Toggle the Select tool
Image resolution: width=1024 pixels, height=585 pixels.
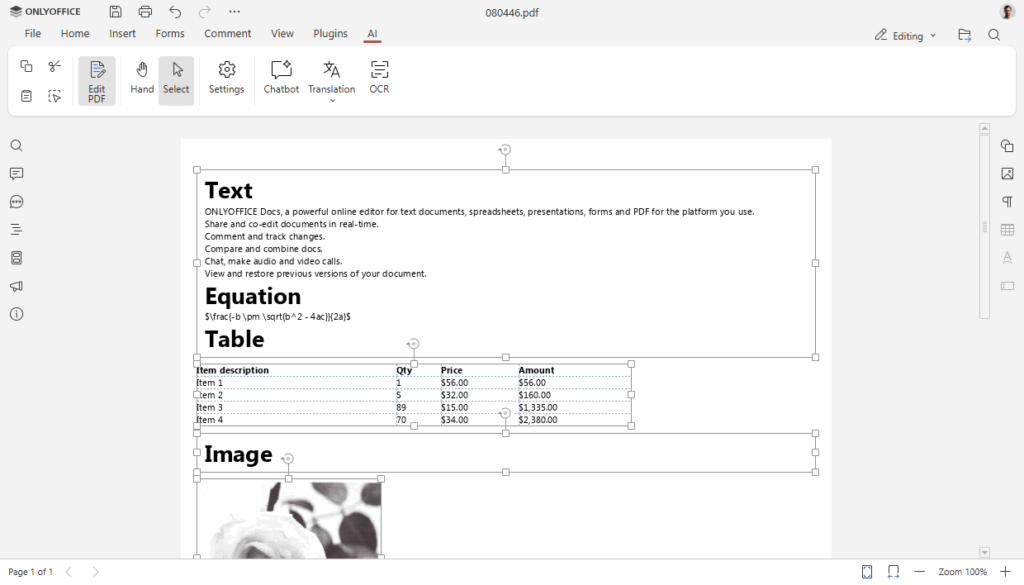(x=176, y=78)
